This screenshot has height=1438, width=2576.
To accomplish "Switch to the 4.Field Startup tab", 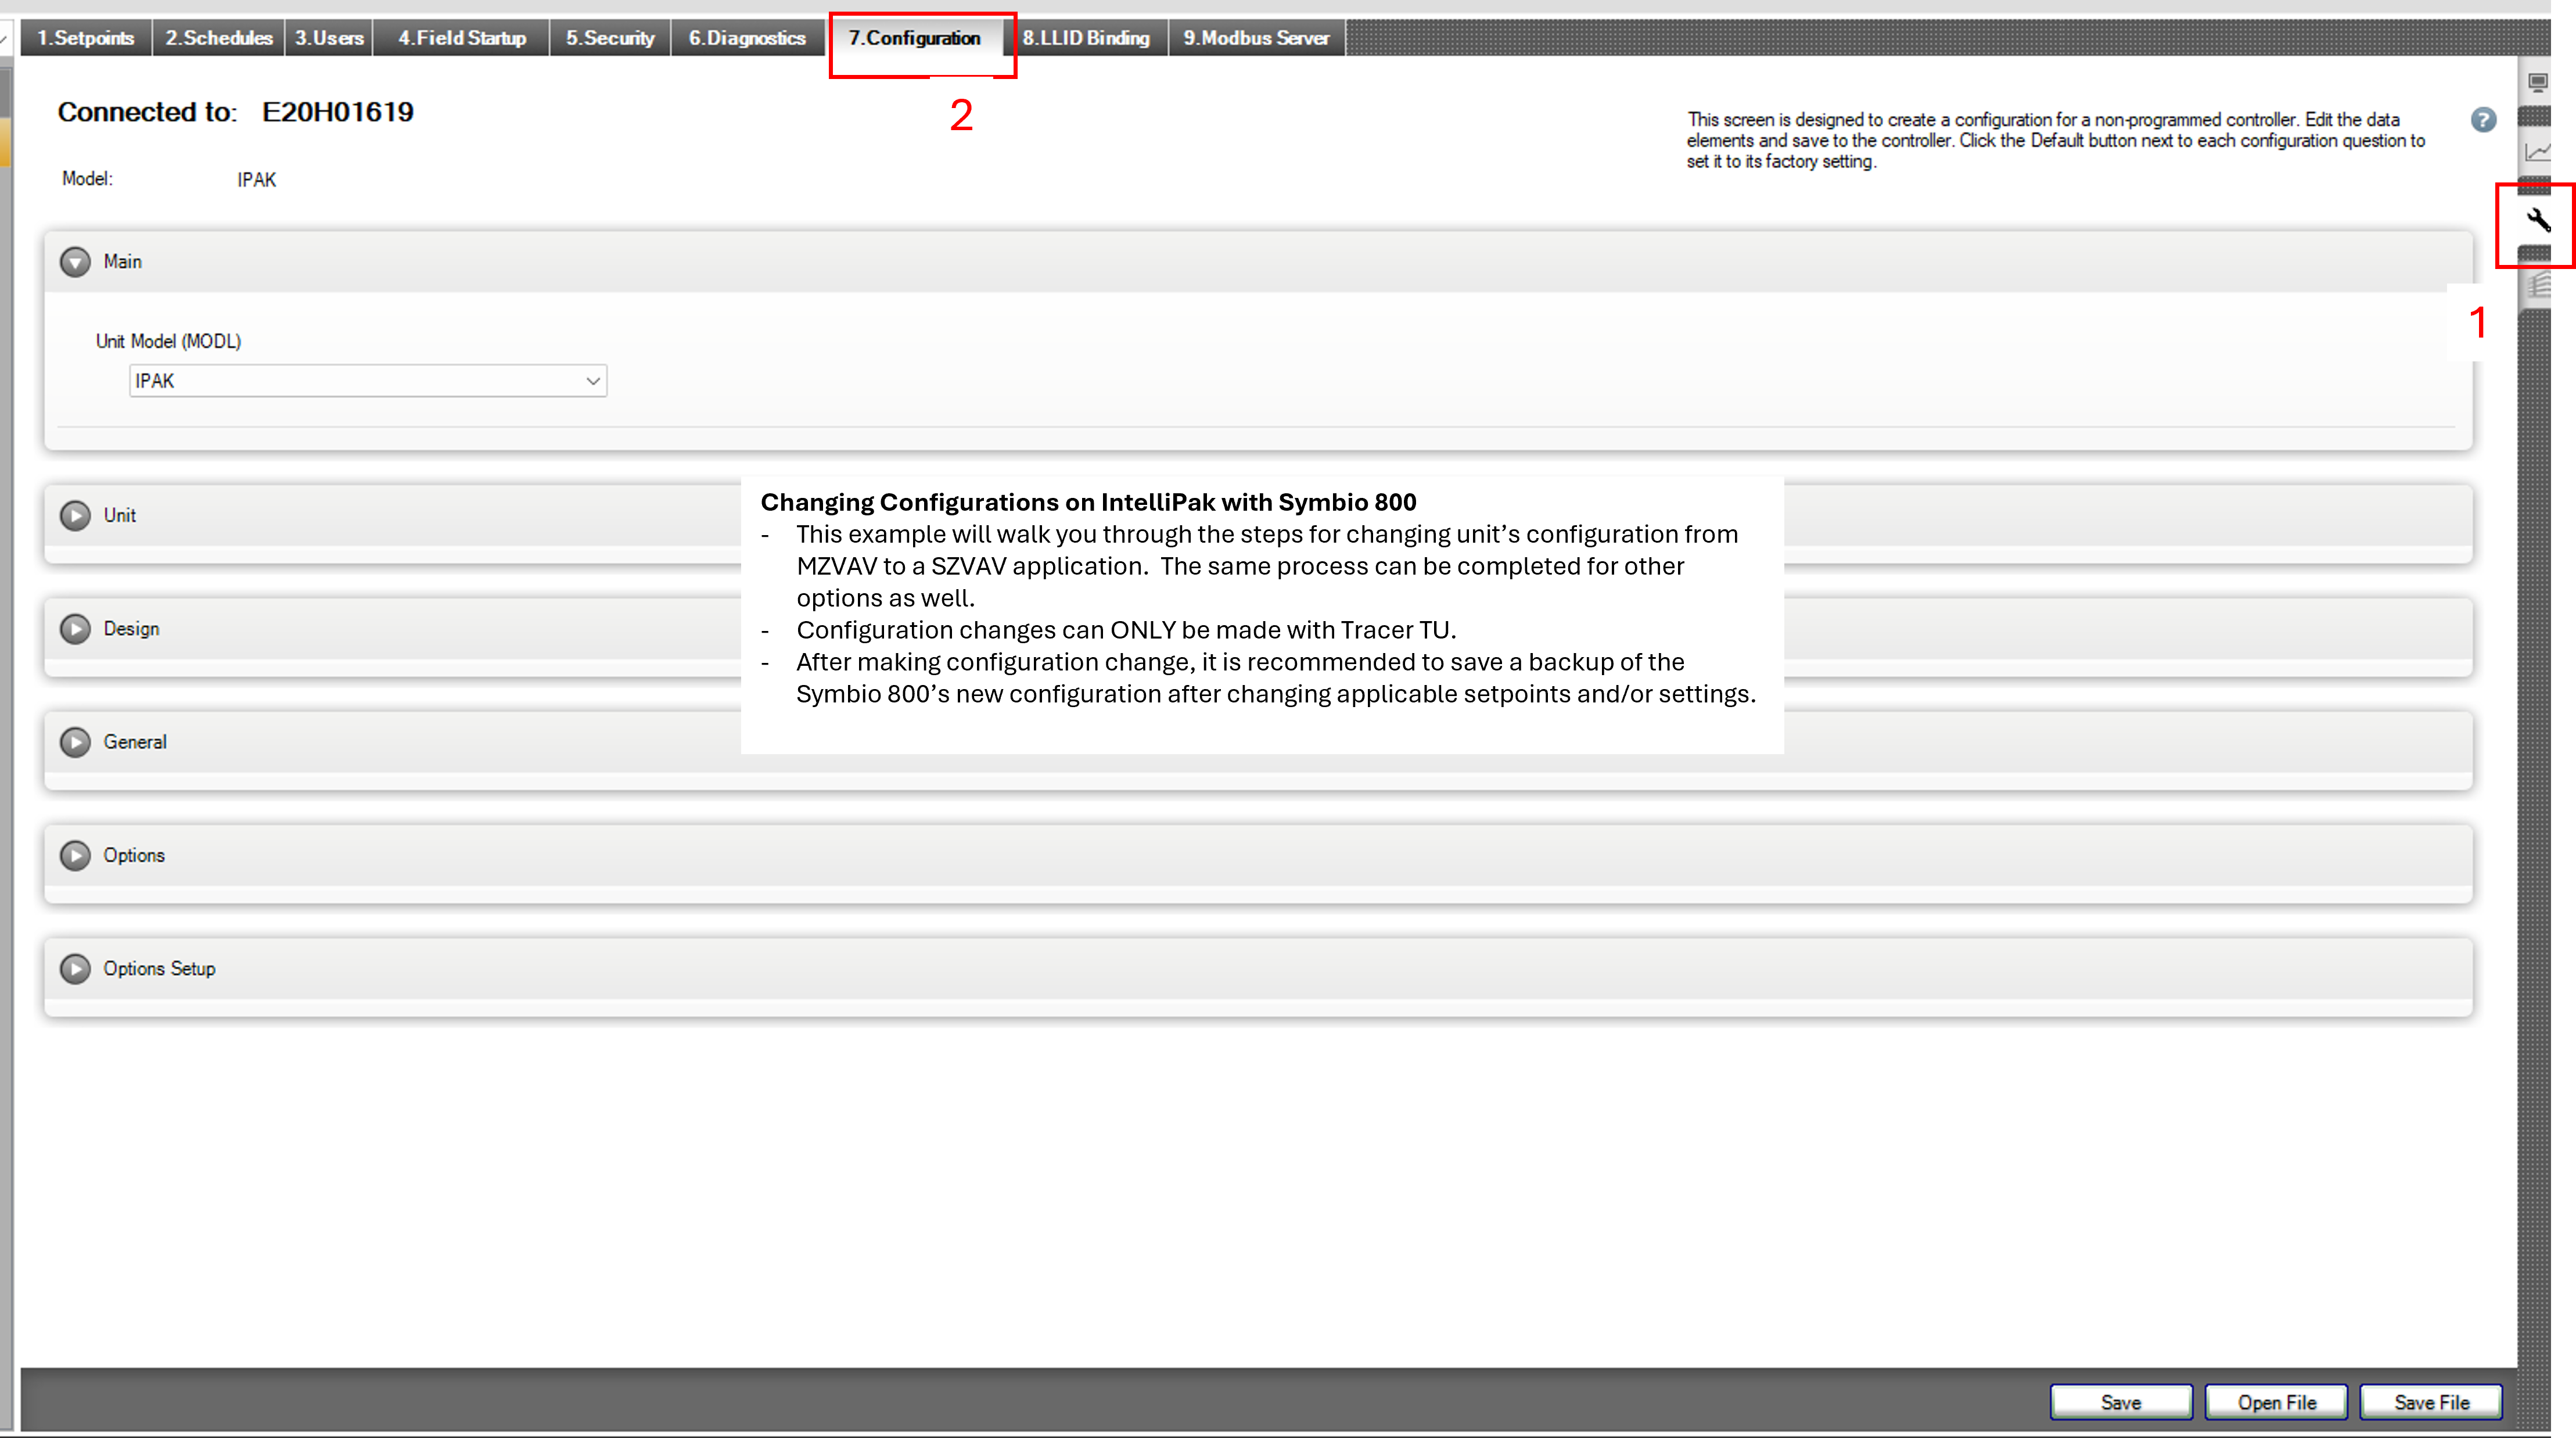I will coord(462,38).
